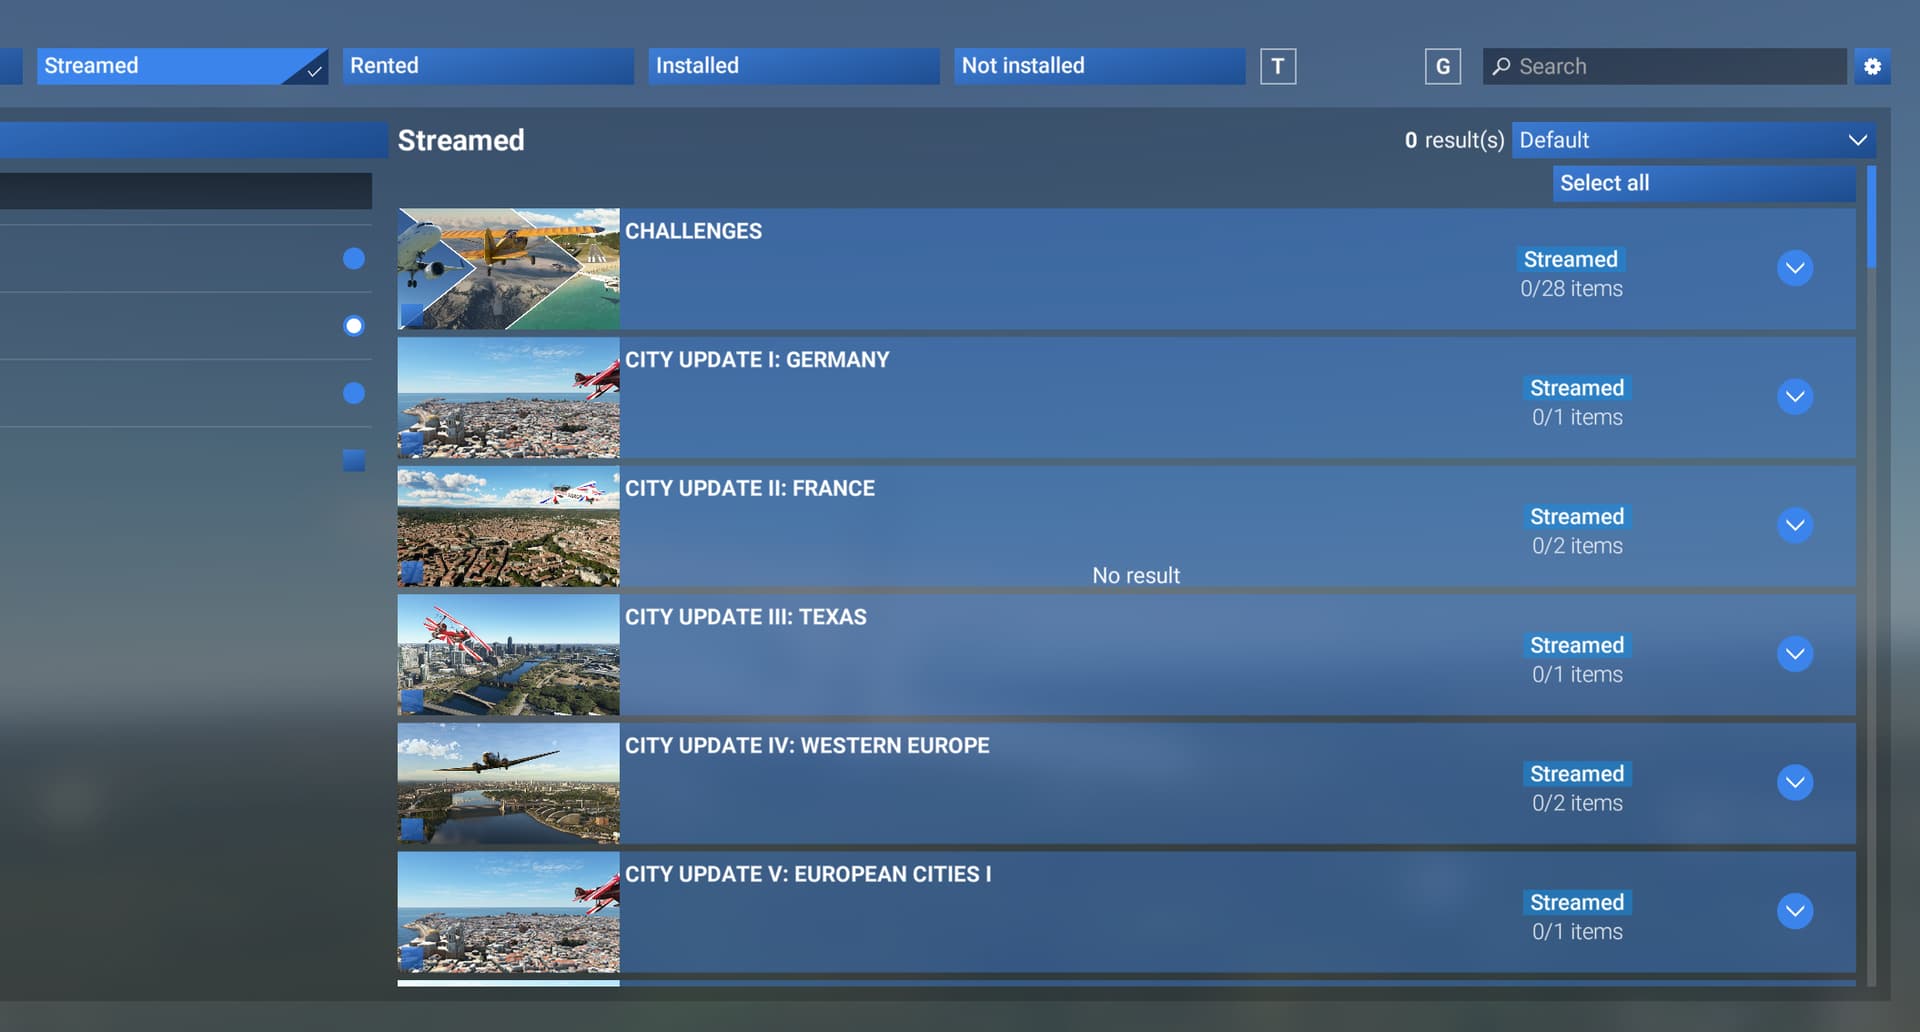The width and height of the screenshot is (1920, 1032).
Task: Click the G filter icon
Action: click(x=1442, y=66)
